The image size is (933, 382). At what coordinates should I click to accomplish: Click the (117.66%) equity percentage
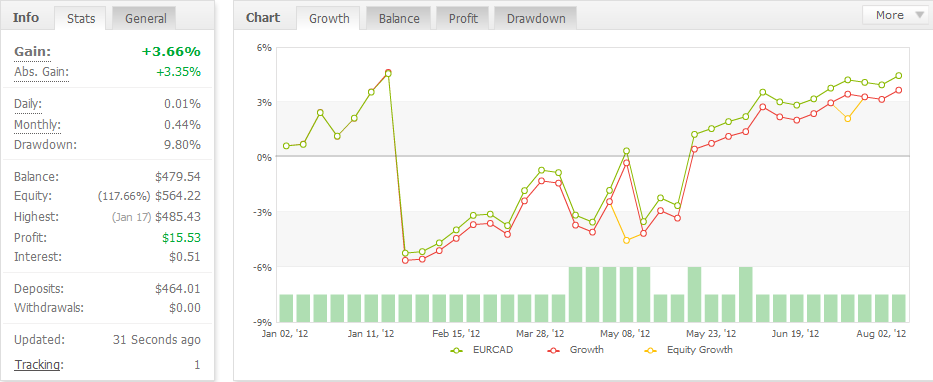[124, 196]
